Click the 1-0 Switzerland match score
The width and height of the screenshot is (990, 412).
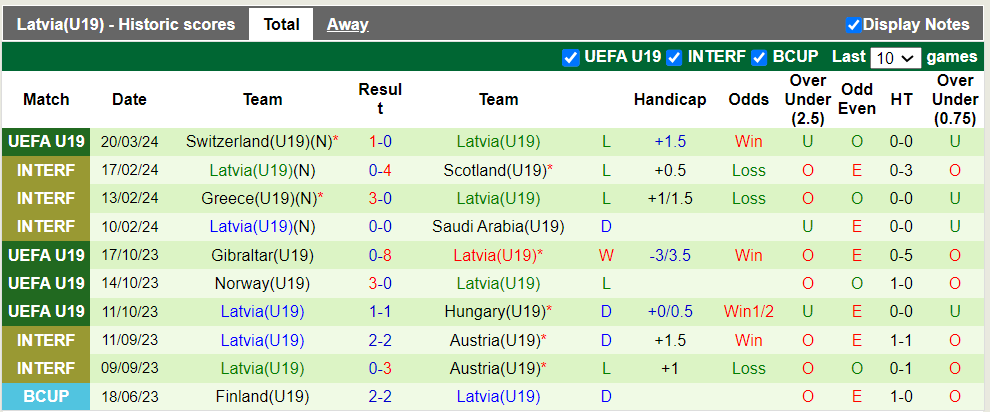[380, 142]
